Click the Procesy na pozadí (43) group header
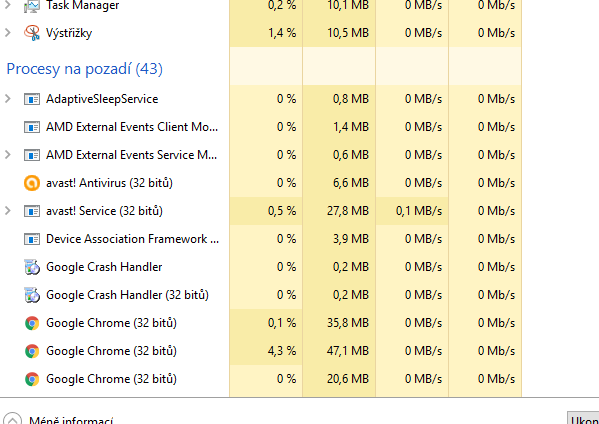This screenshot has width=599, height=424. [84, 69]
